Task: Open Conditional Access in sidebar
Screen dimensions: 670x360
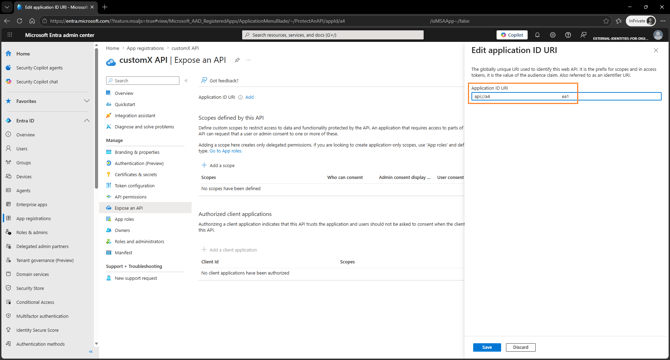Action: pyautogui.click(x=35, y=302)
